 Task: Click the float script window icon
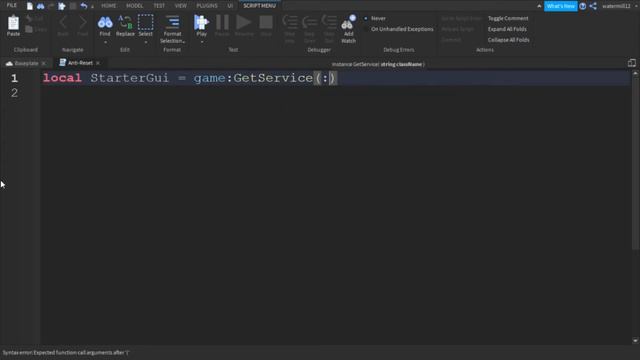tap(631, 63)
